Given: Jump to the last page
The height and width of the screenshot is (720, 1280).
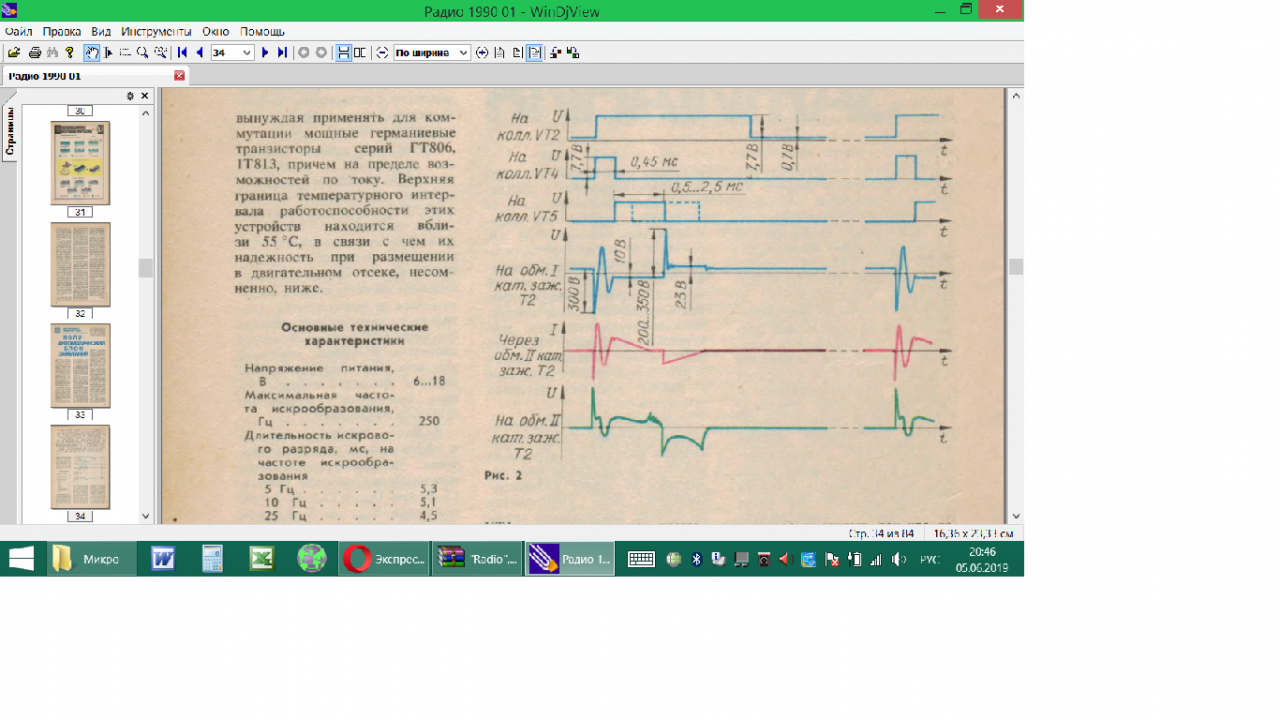Looking at the screenshot, I should [x=282, y=53].
